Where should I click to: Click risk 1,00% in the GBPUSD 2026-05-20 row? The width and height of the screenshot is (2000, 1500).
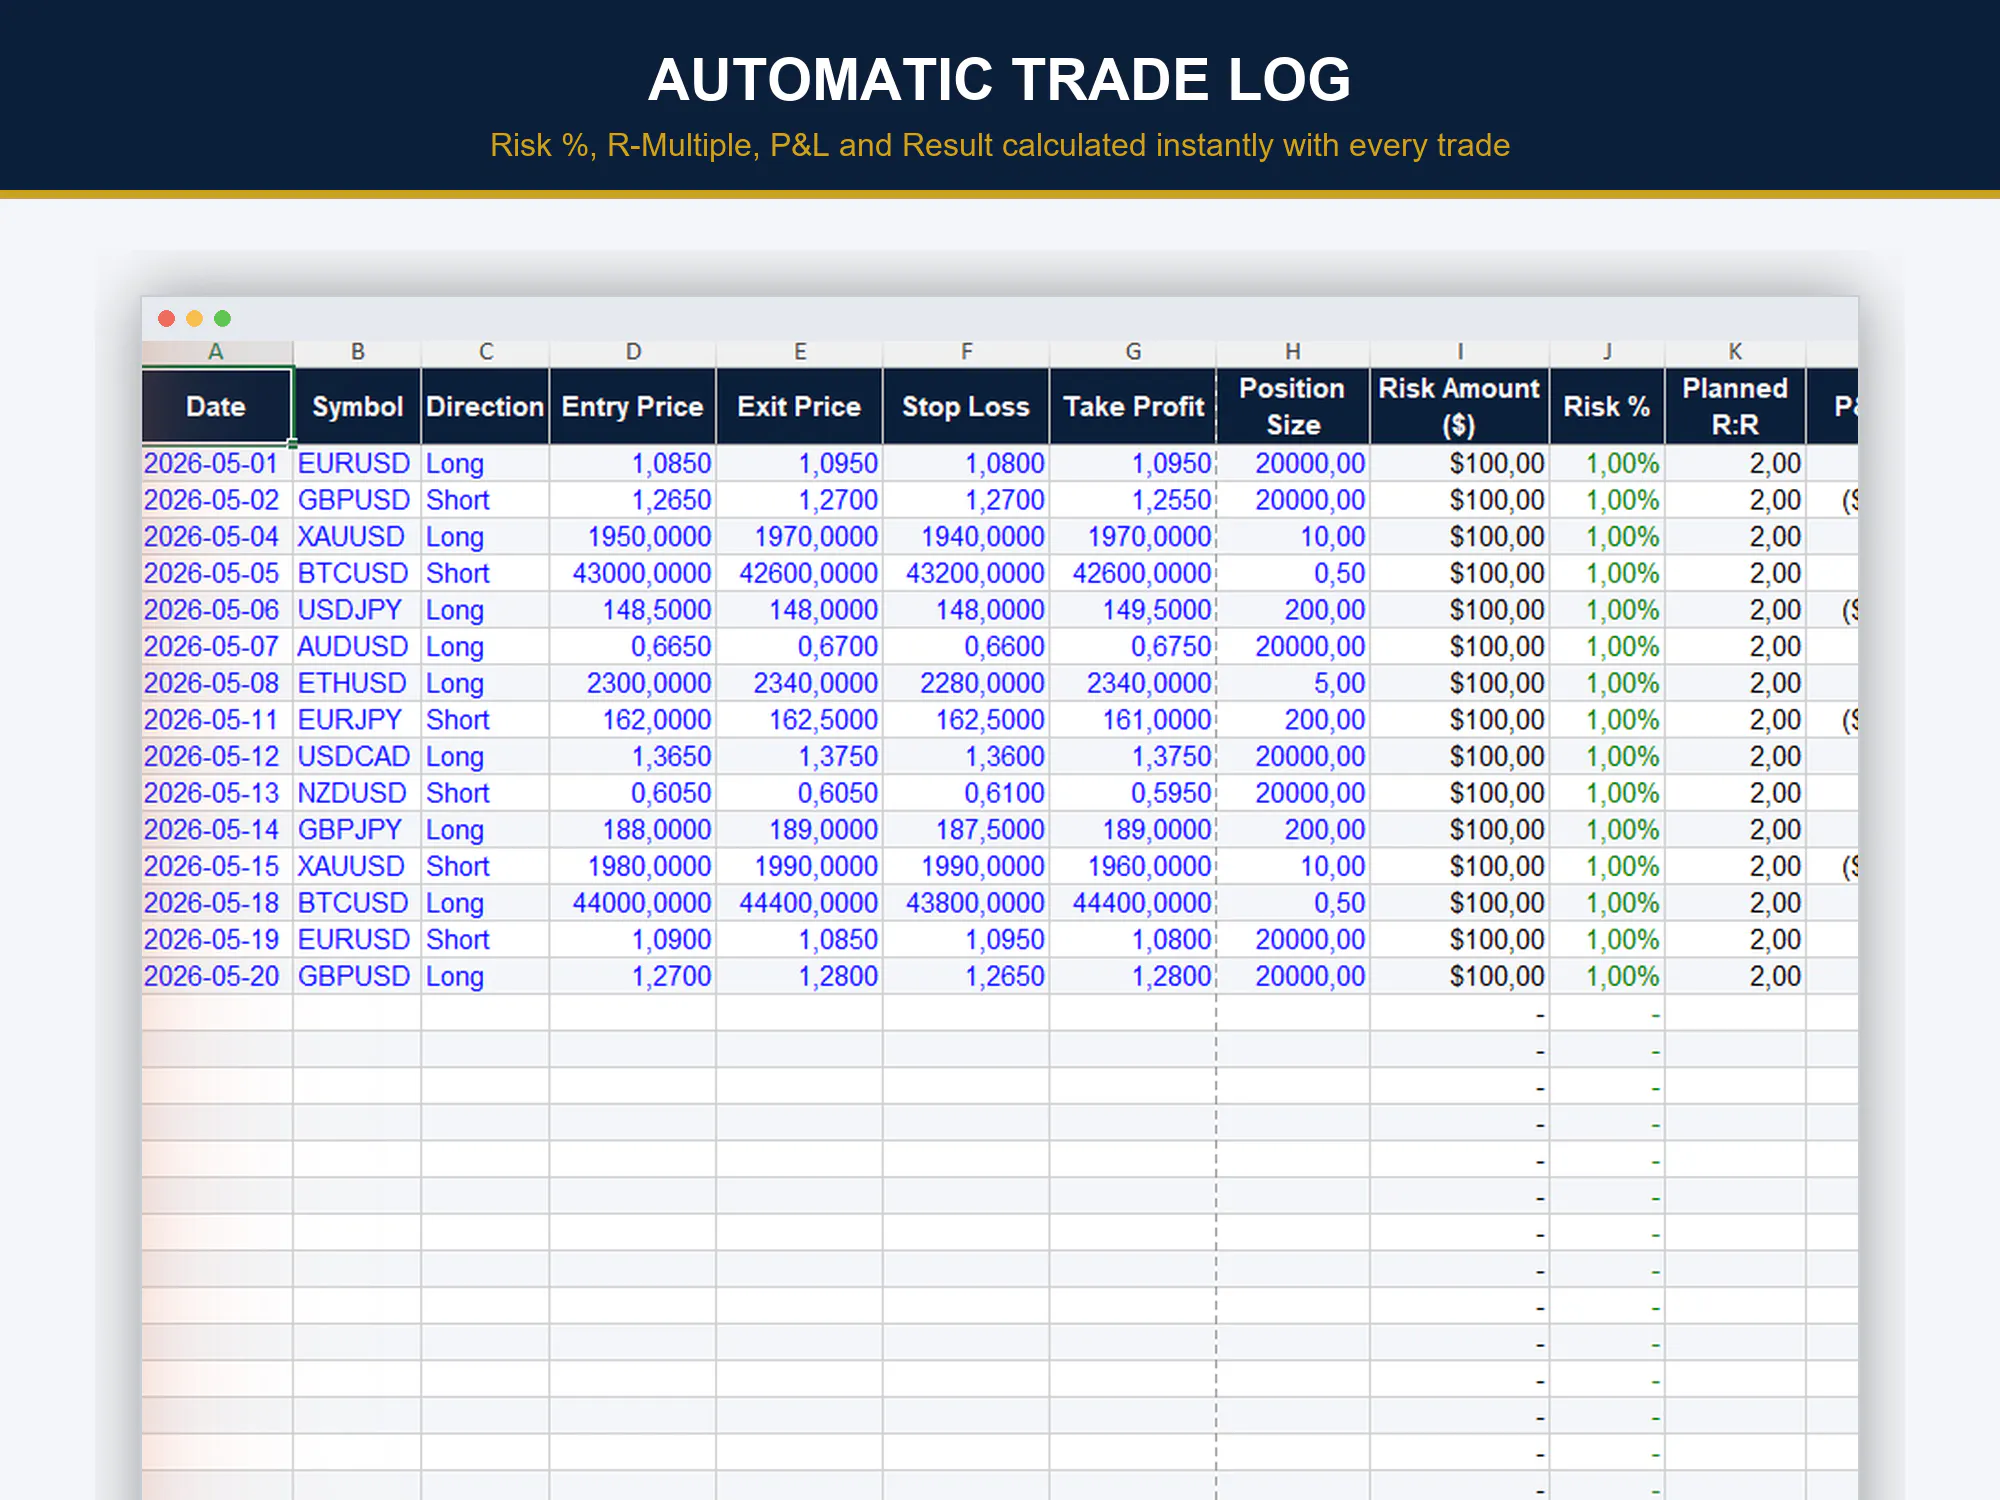1607,977
